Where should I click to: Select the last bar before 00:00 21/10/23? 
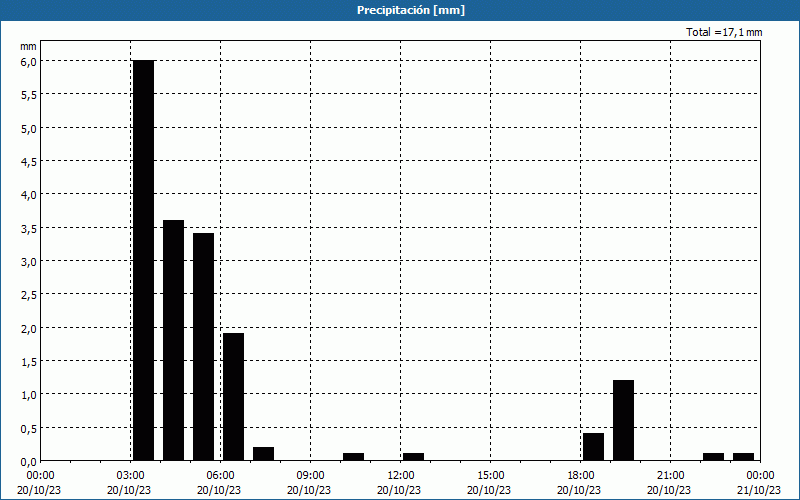point(743,456)
